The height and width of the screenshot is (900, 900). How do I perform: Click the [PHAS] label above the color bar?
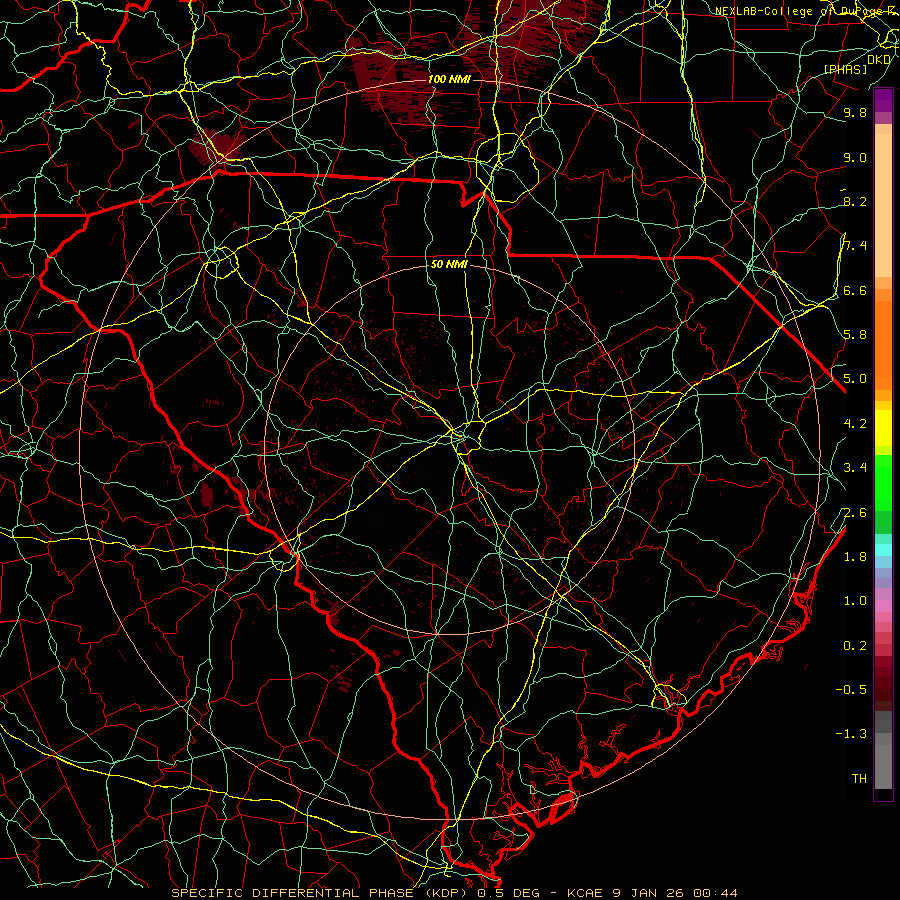tap(845, 69)
